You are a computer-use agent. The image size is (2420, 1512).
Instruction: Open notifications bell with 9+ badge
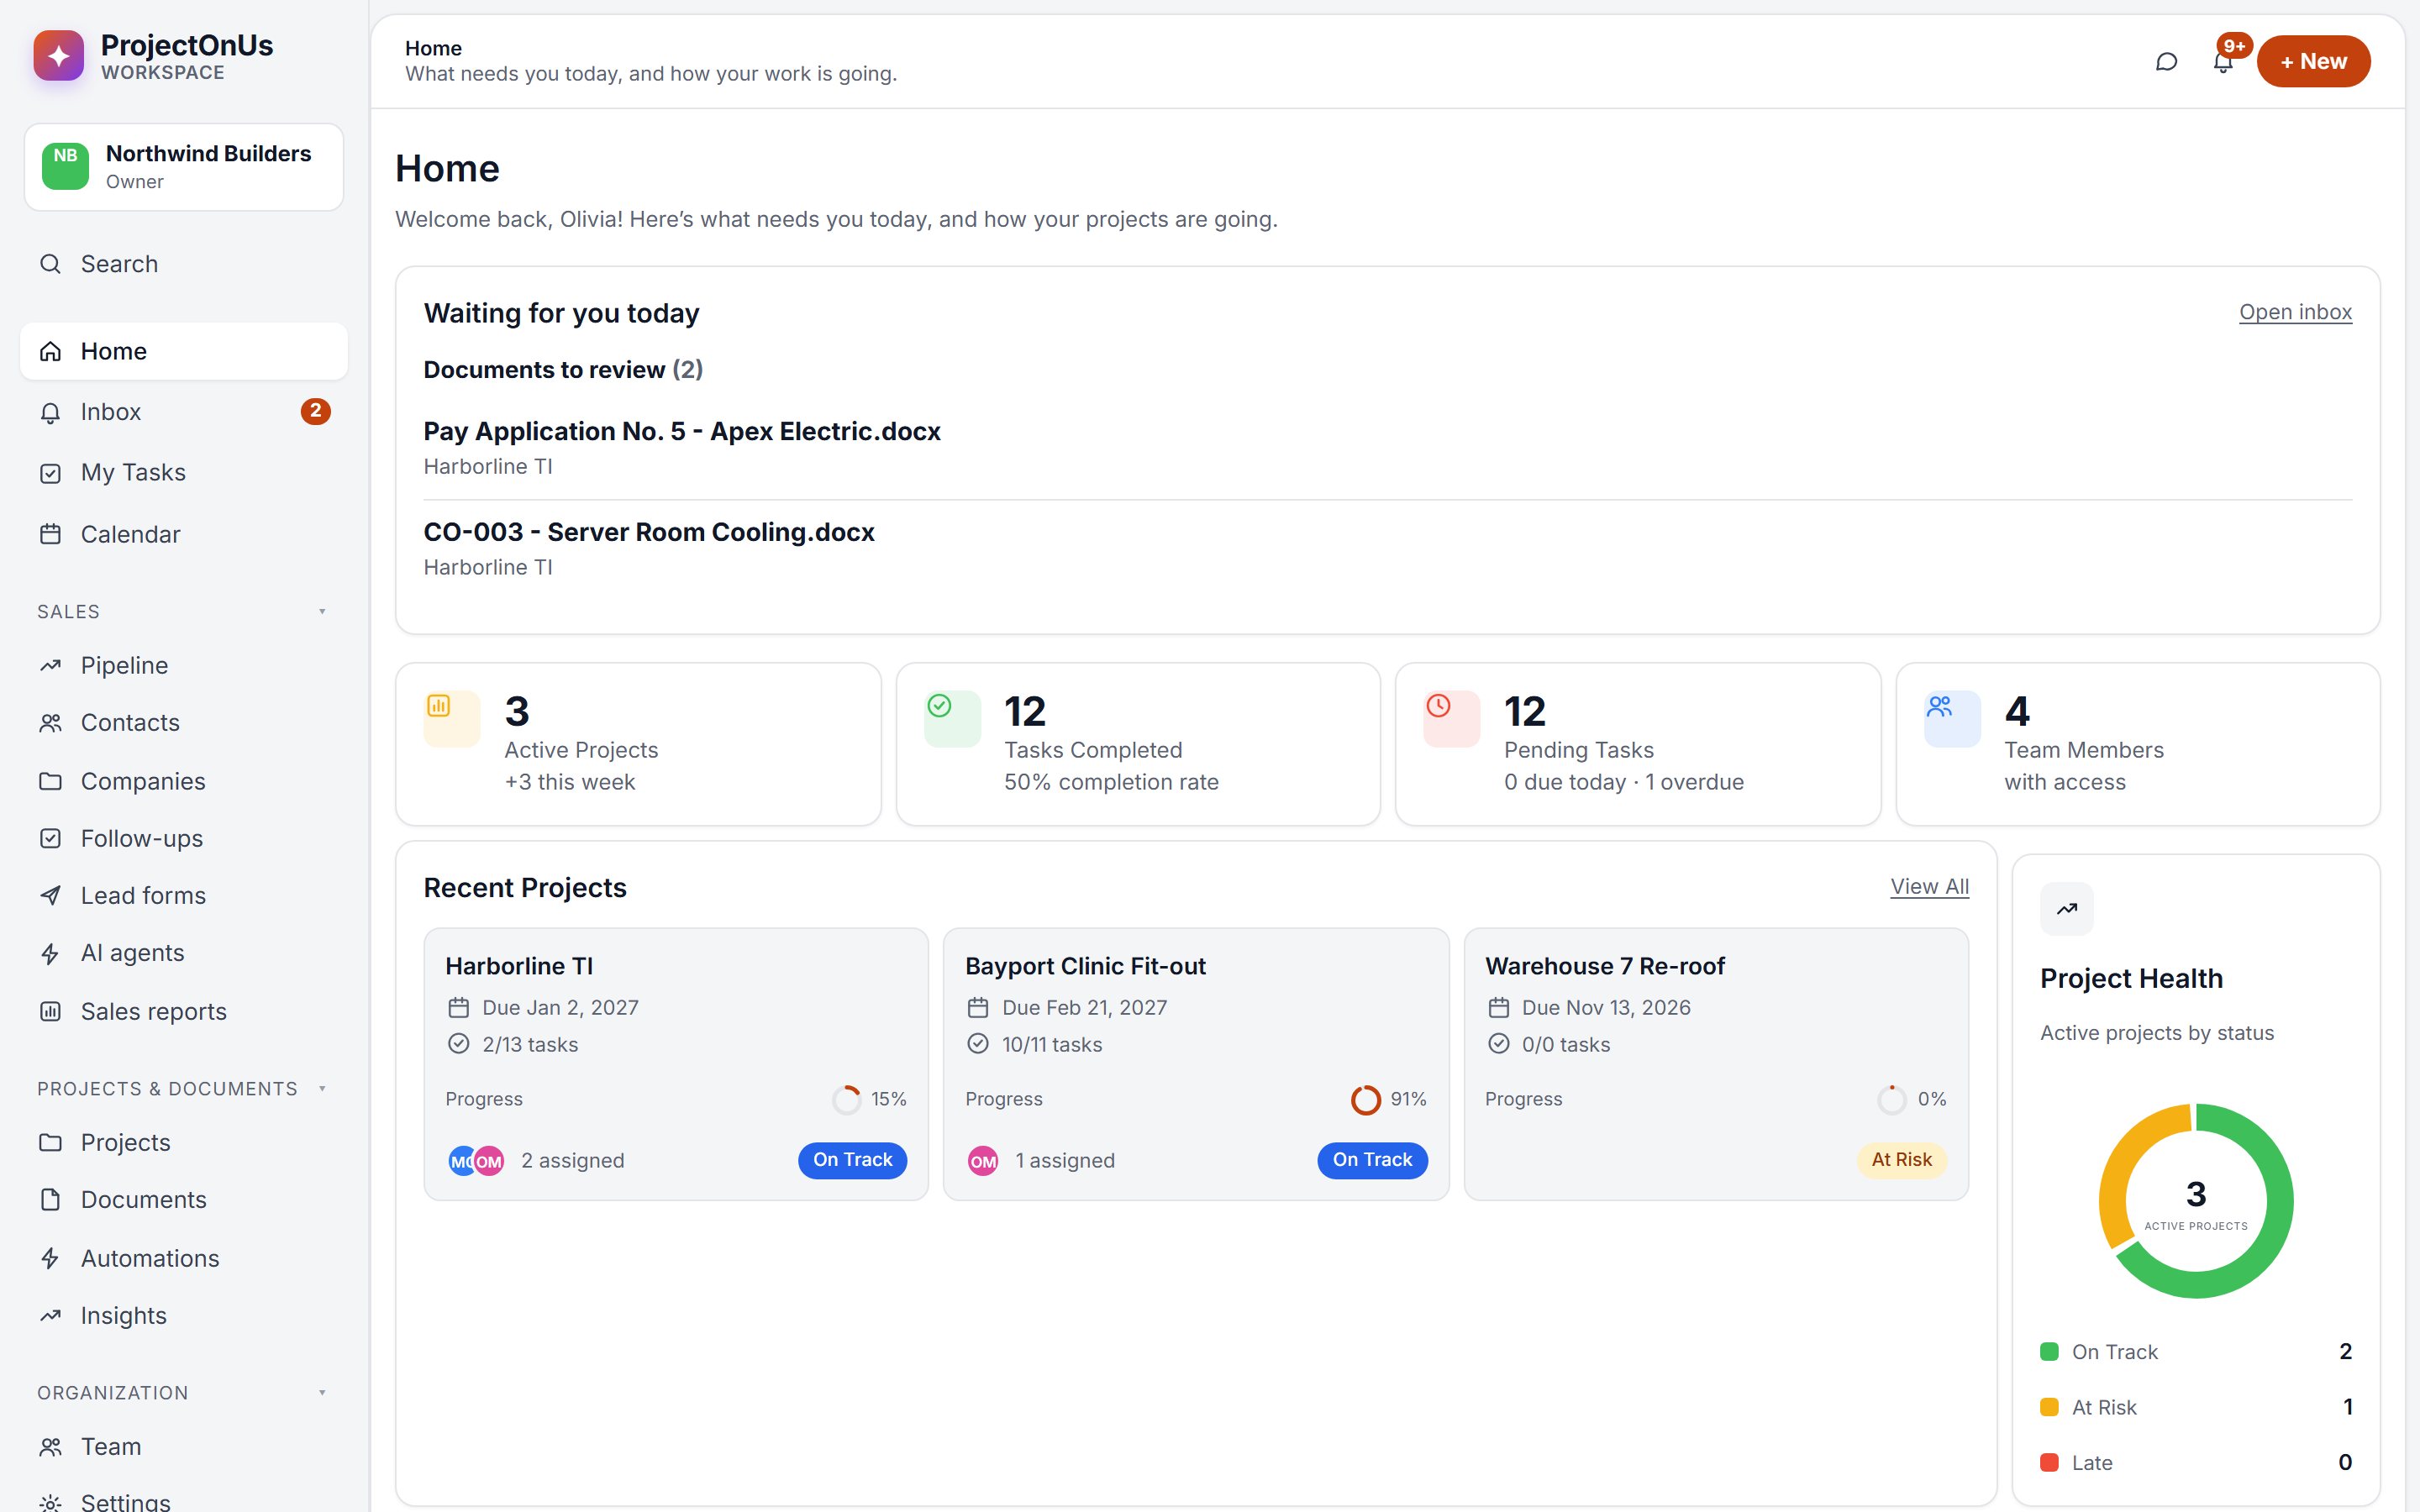(2223, 62)
